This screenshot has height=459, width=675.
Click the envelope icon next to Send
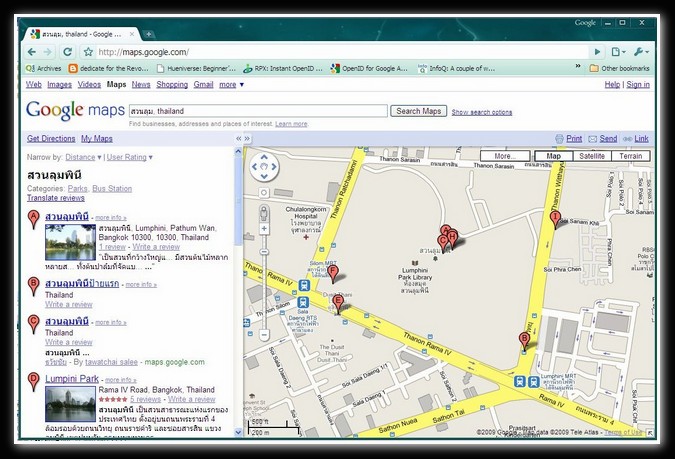(593, 139)
